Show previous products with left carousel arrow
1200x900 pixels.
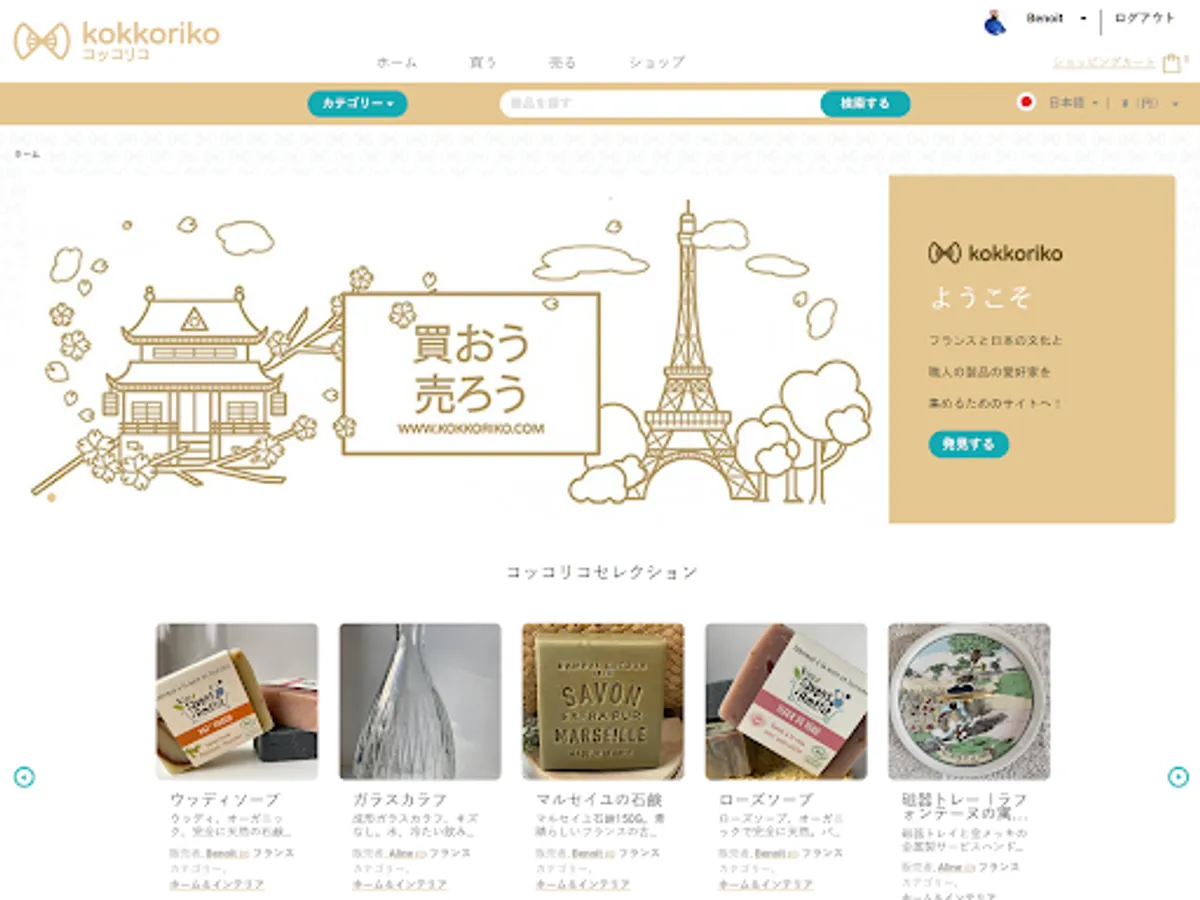24,776
